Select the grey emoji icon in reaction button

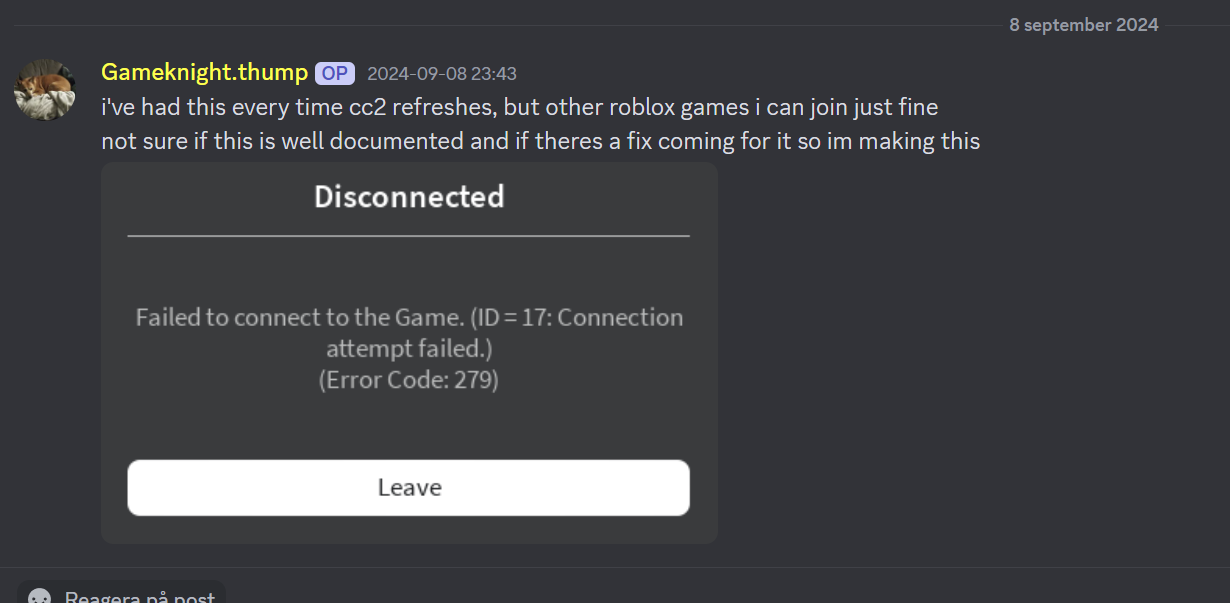pos(37,595)
